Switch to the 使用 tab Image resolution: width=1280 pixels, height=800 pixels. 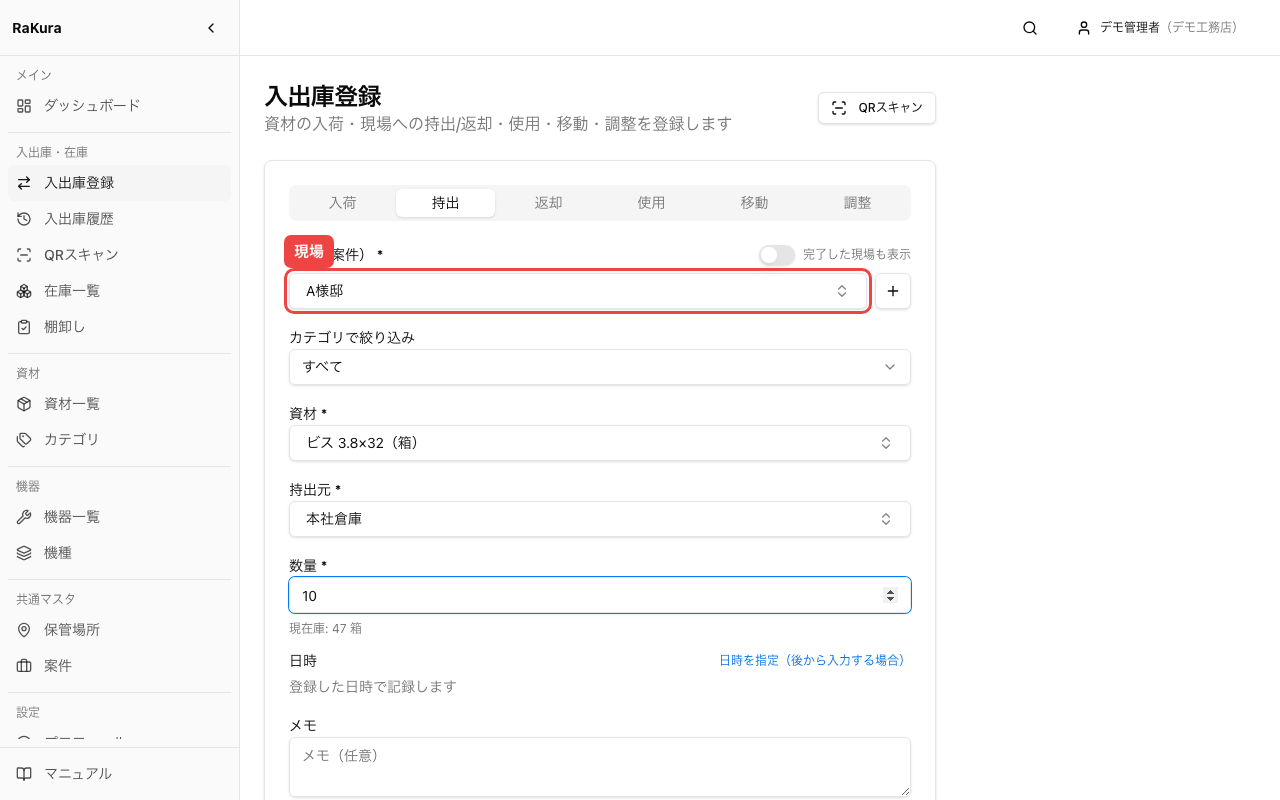651,203
